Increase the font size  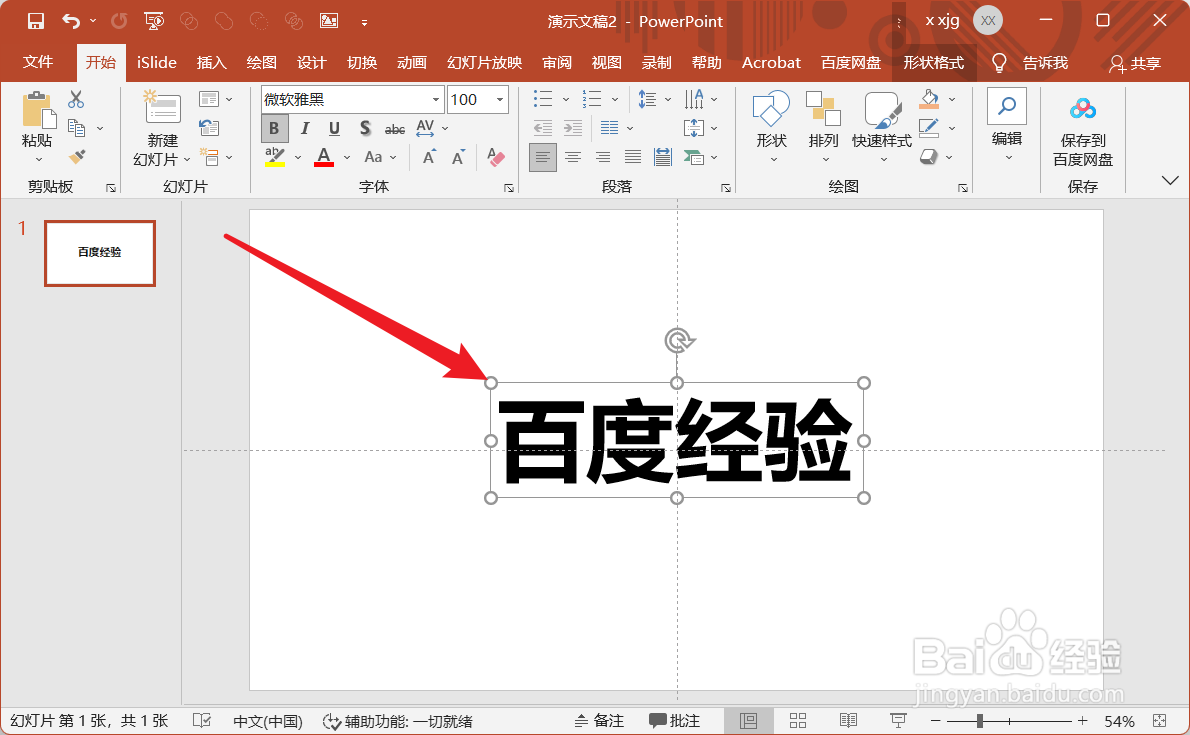point(430,157)
